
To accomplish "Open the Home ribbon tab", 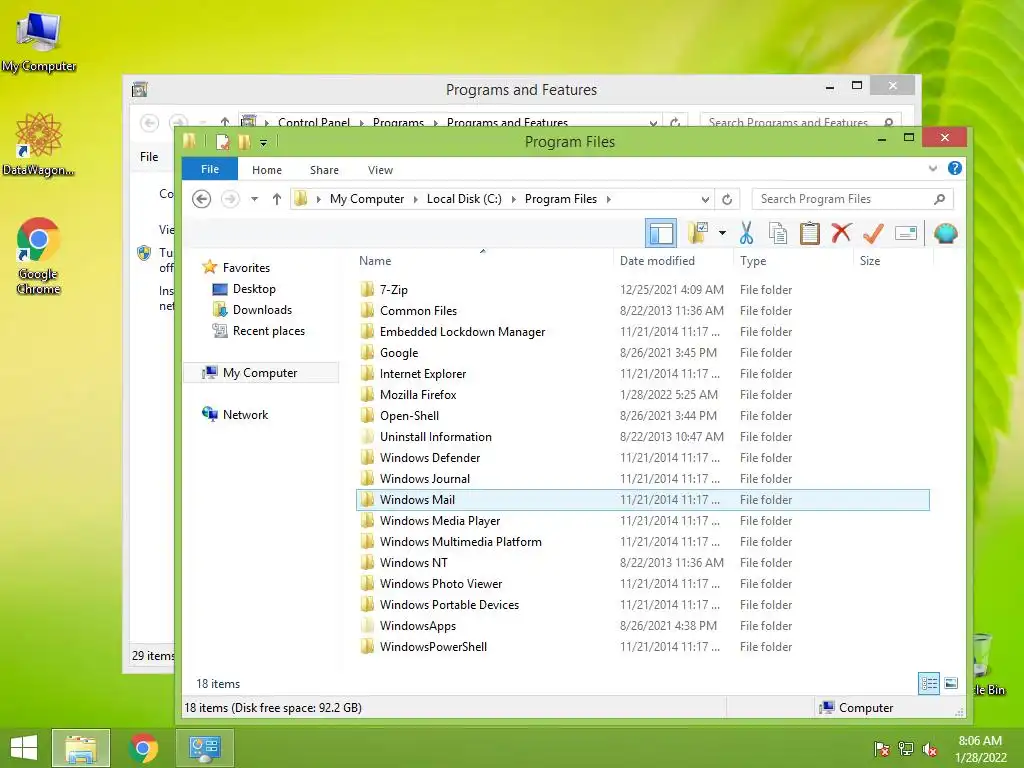I will coord(266,170).
